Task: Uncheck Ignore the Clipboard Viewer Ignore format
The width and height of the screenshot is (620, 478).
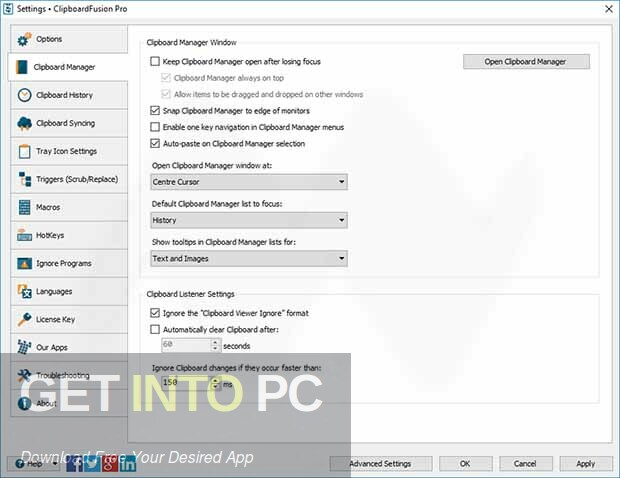Action: (155, 313)
